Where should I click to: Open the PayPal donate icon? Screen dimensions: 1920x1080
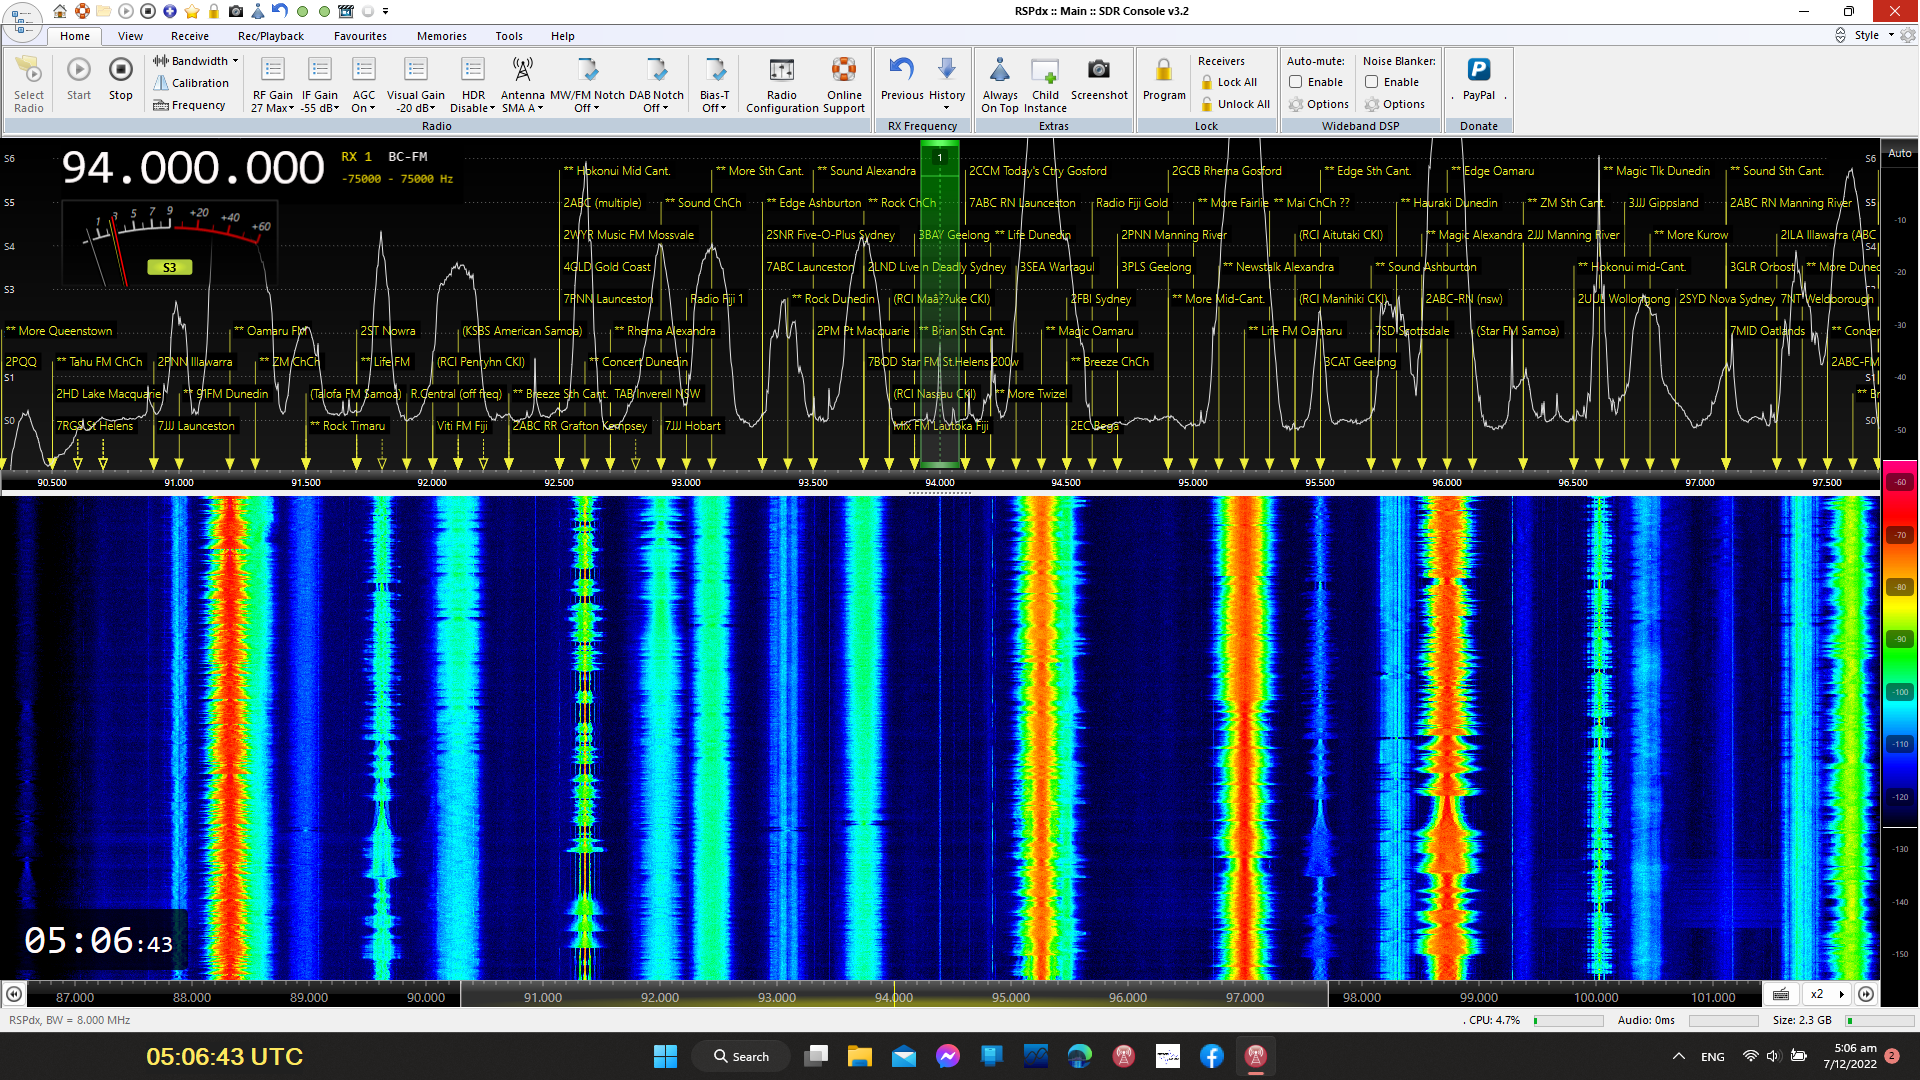(1478, 70)
